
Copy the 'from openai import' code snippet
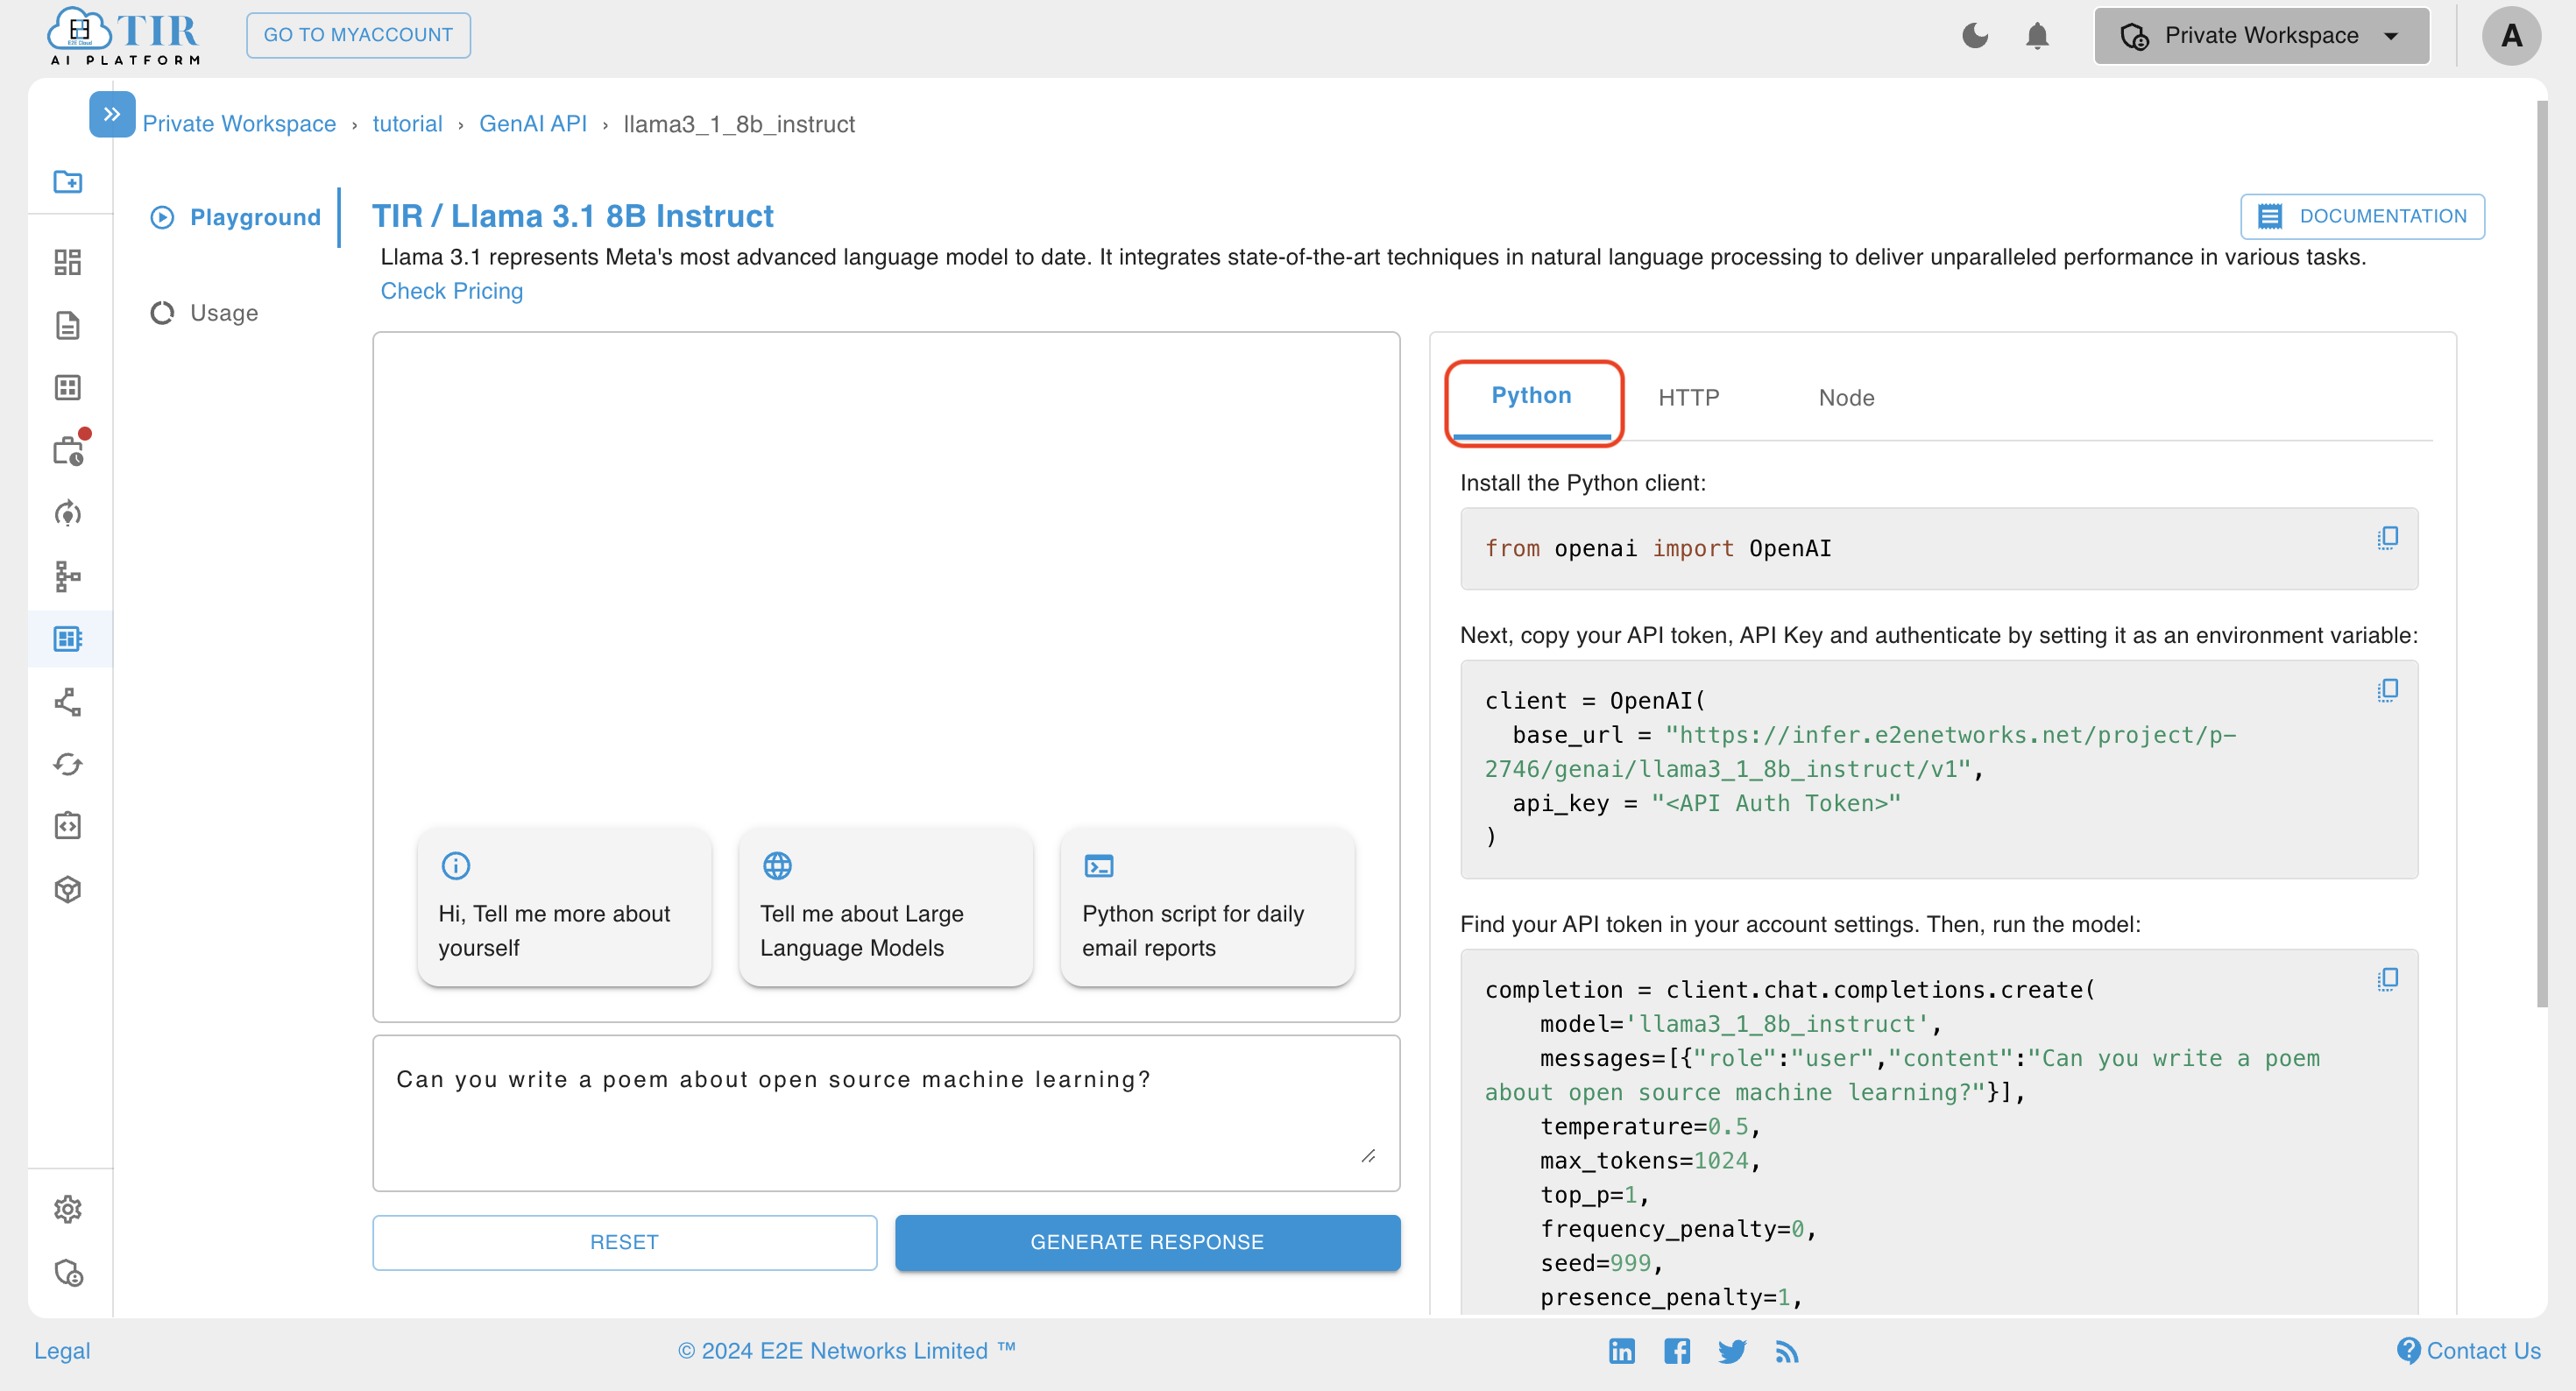[2387, 539]
